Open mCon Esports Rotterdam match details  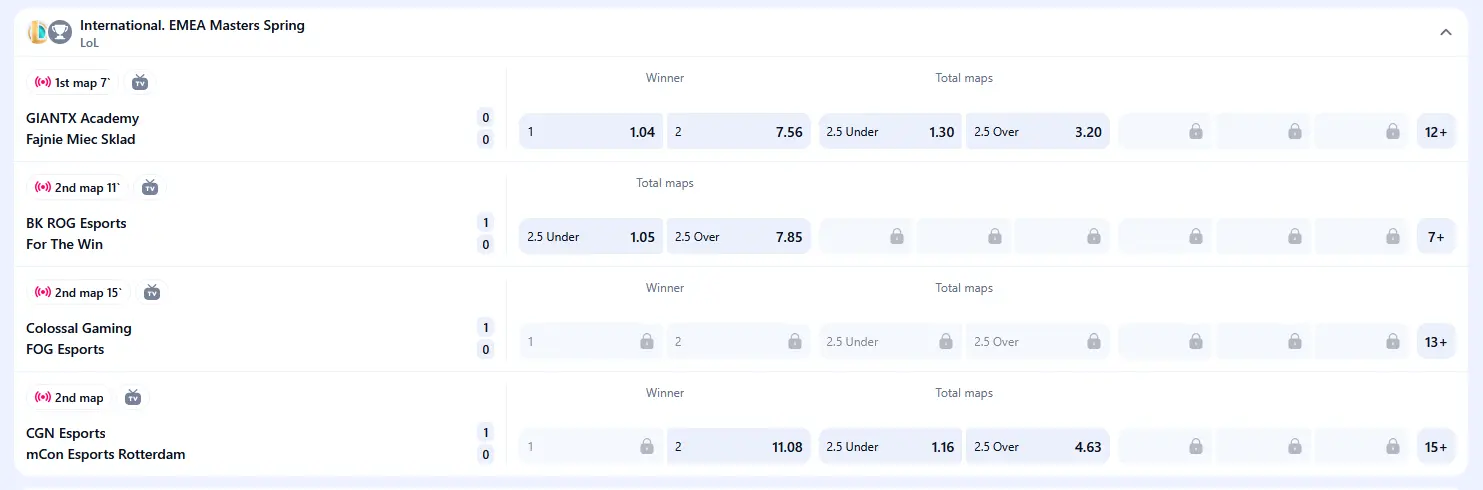[106, 454]
